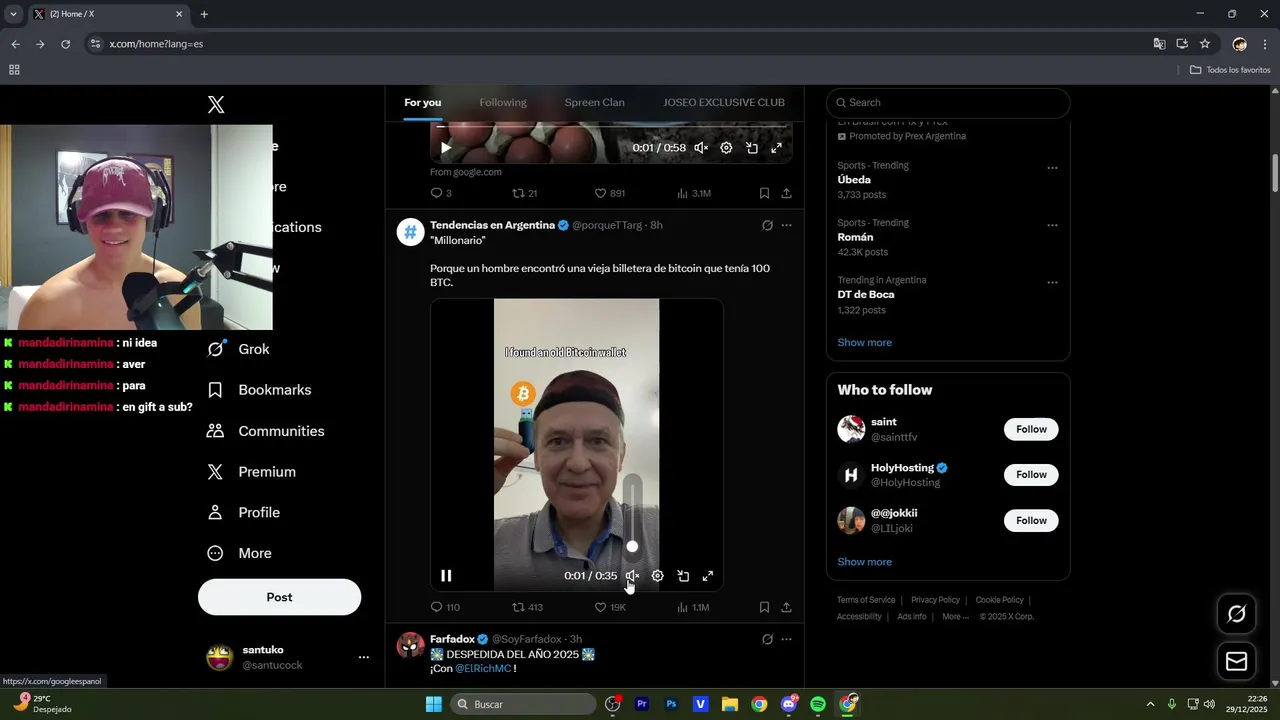1280x720 pixels.
Task: Follow the @@jokkii account
Action: (x=1031, y=520)
